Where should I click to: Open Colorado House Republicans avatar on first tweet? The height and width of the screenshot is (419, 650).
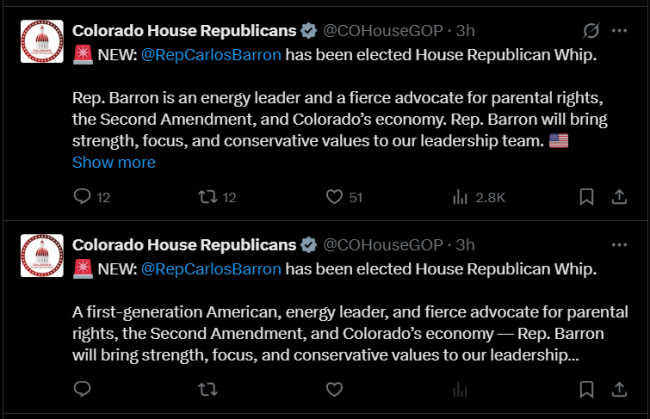(x=43, y=43)
